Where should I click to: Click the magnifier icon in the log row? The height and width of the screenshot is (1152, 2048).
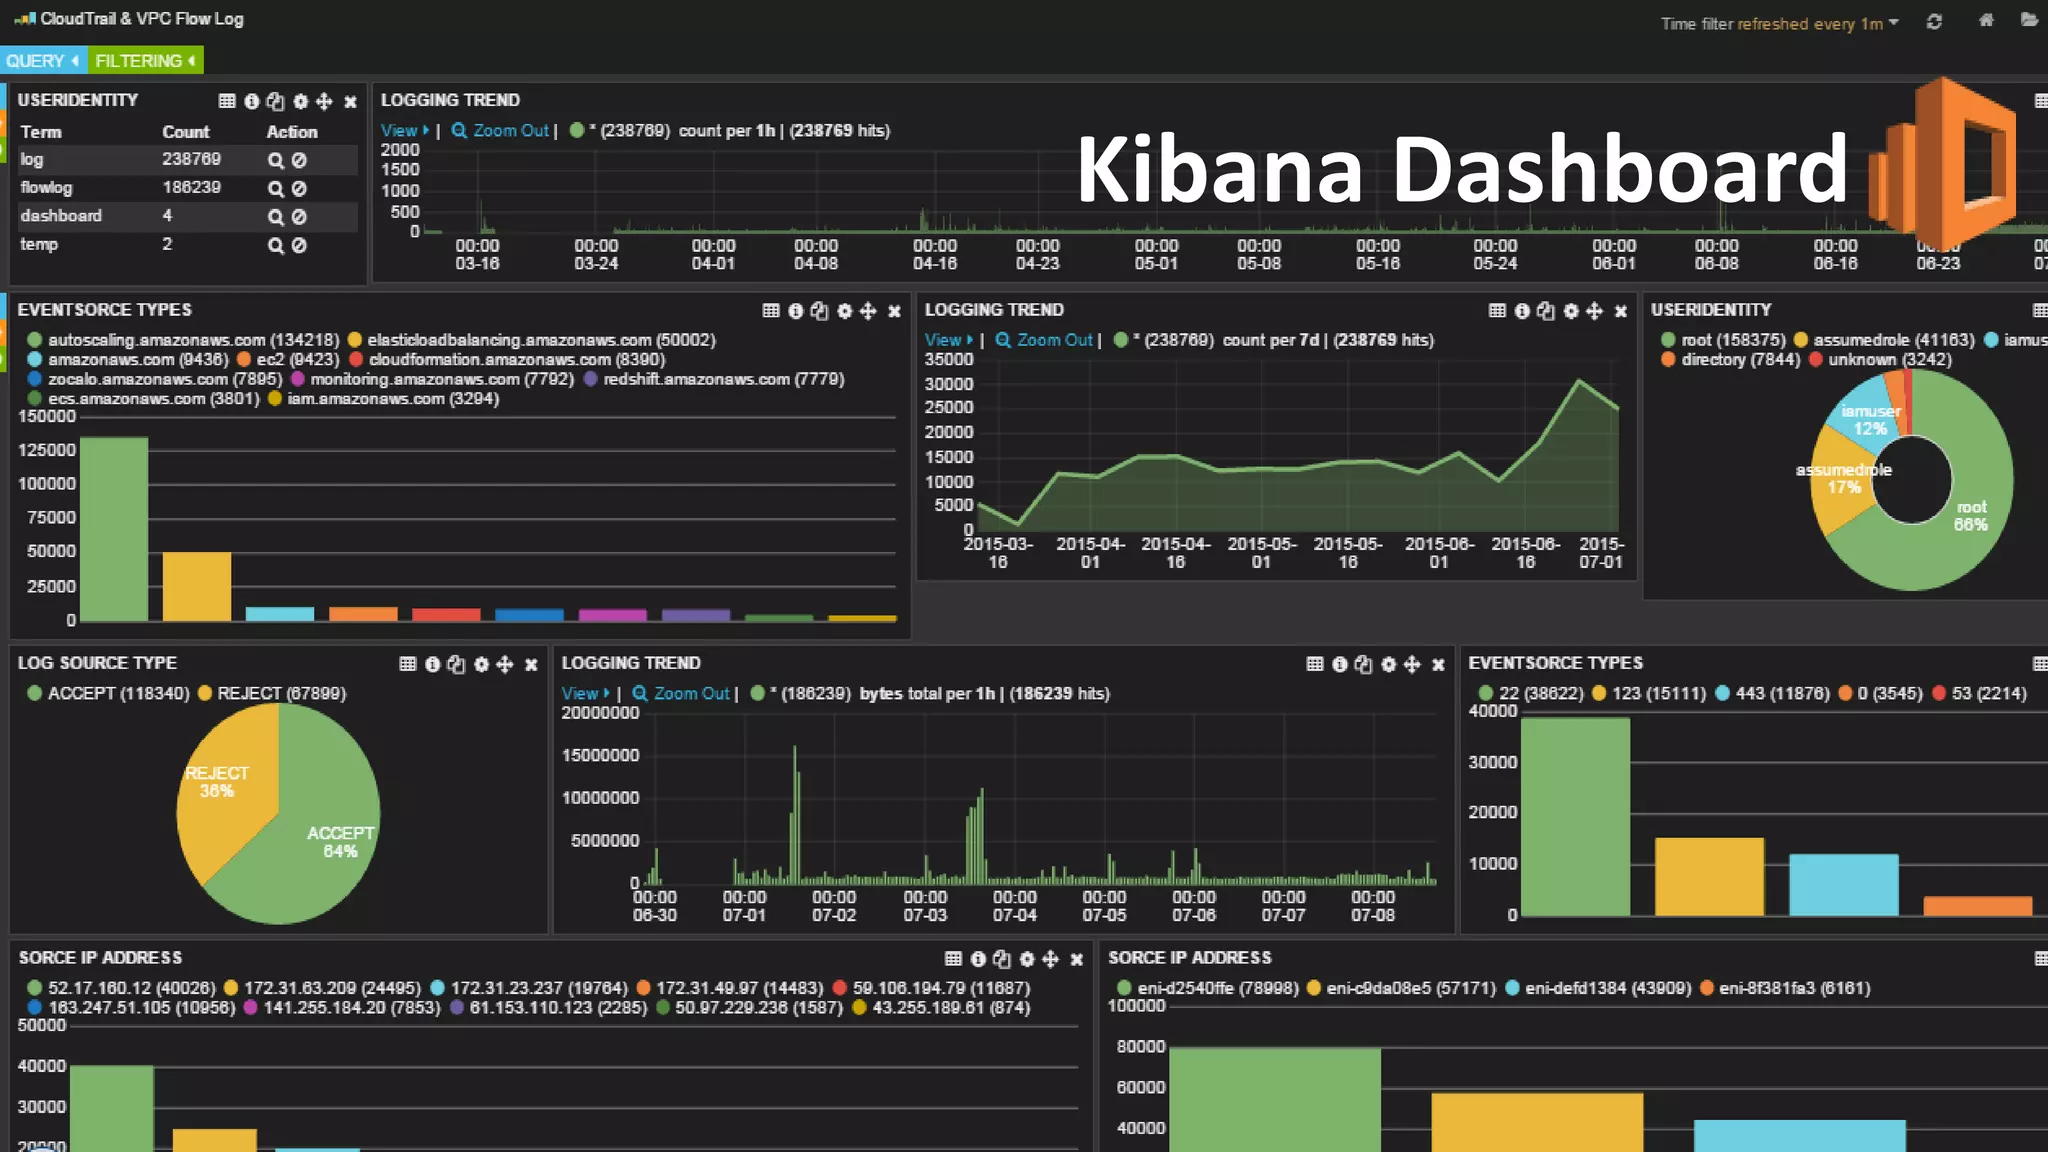[x=275, y=160]
